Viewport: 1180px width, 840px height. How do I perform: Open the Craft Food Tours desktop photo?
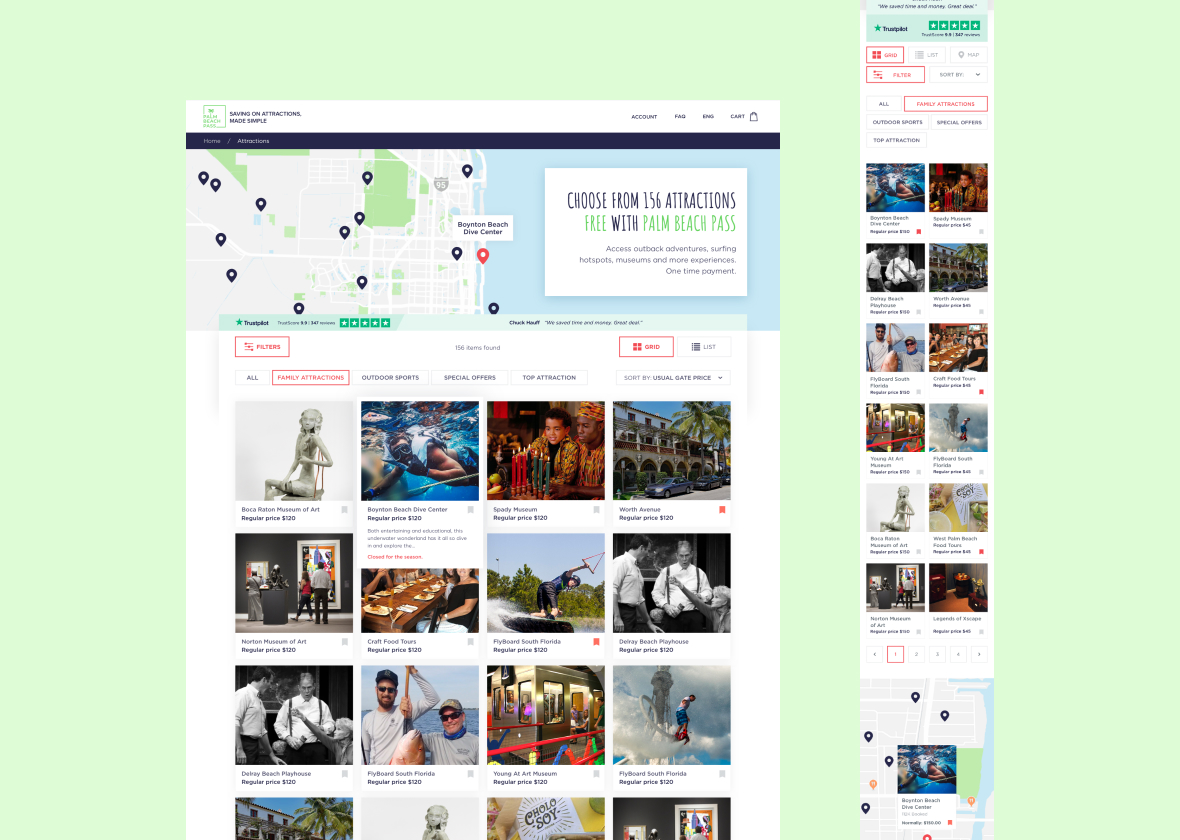pyautogui.click(x=420, y=601)
